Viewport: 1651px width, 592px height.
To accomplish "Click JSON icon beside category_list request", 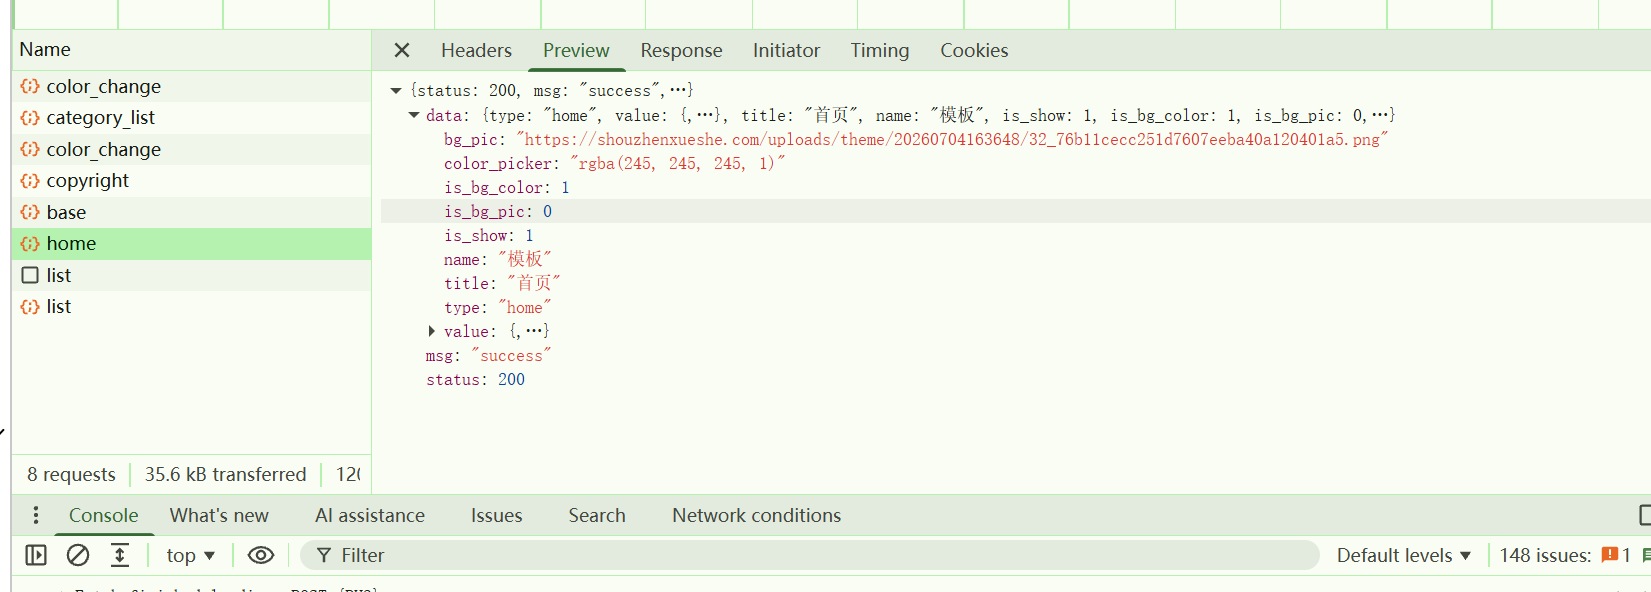I will pos(30,118).
